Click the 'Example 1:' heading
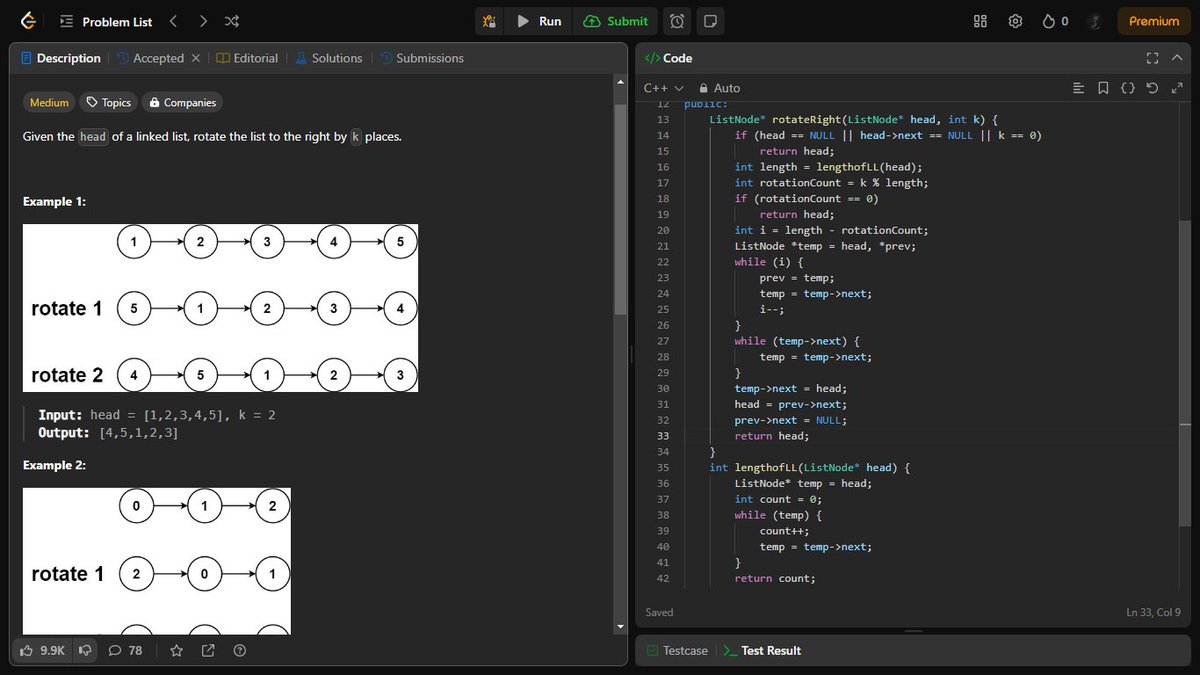This screenshot has height=675, width=1200. 54,202
